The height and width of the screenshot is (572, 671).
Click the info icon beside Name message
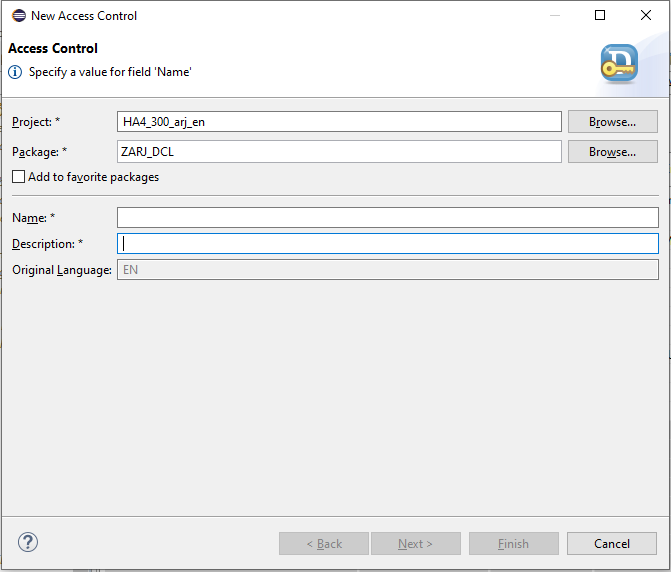[15, 72]
